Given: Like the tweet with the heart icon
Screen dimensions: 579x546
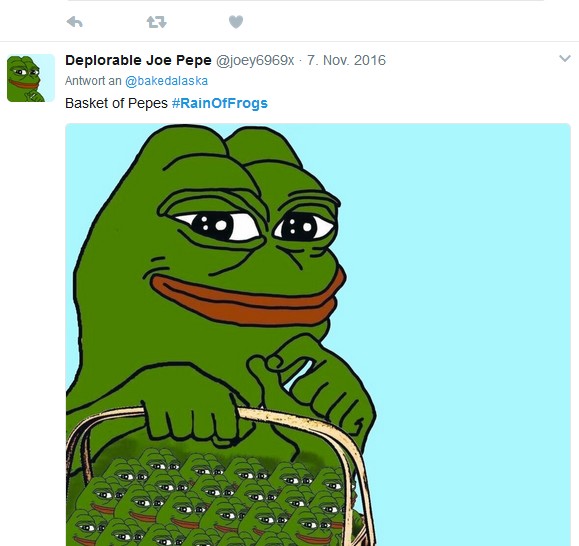Looking at the screenshot, I should click(x=236, y=22).
